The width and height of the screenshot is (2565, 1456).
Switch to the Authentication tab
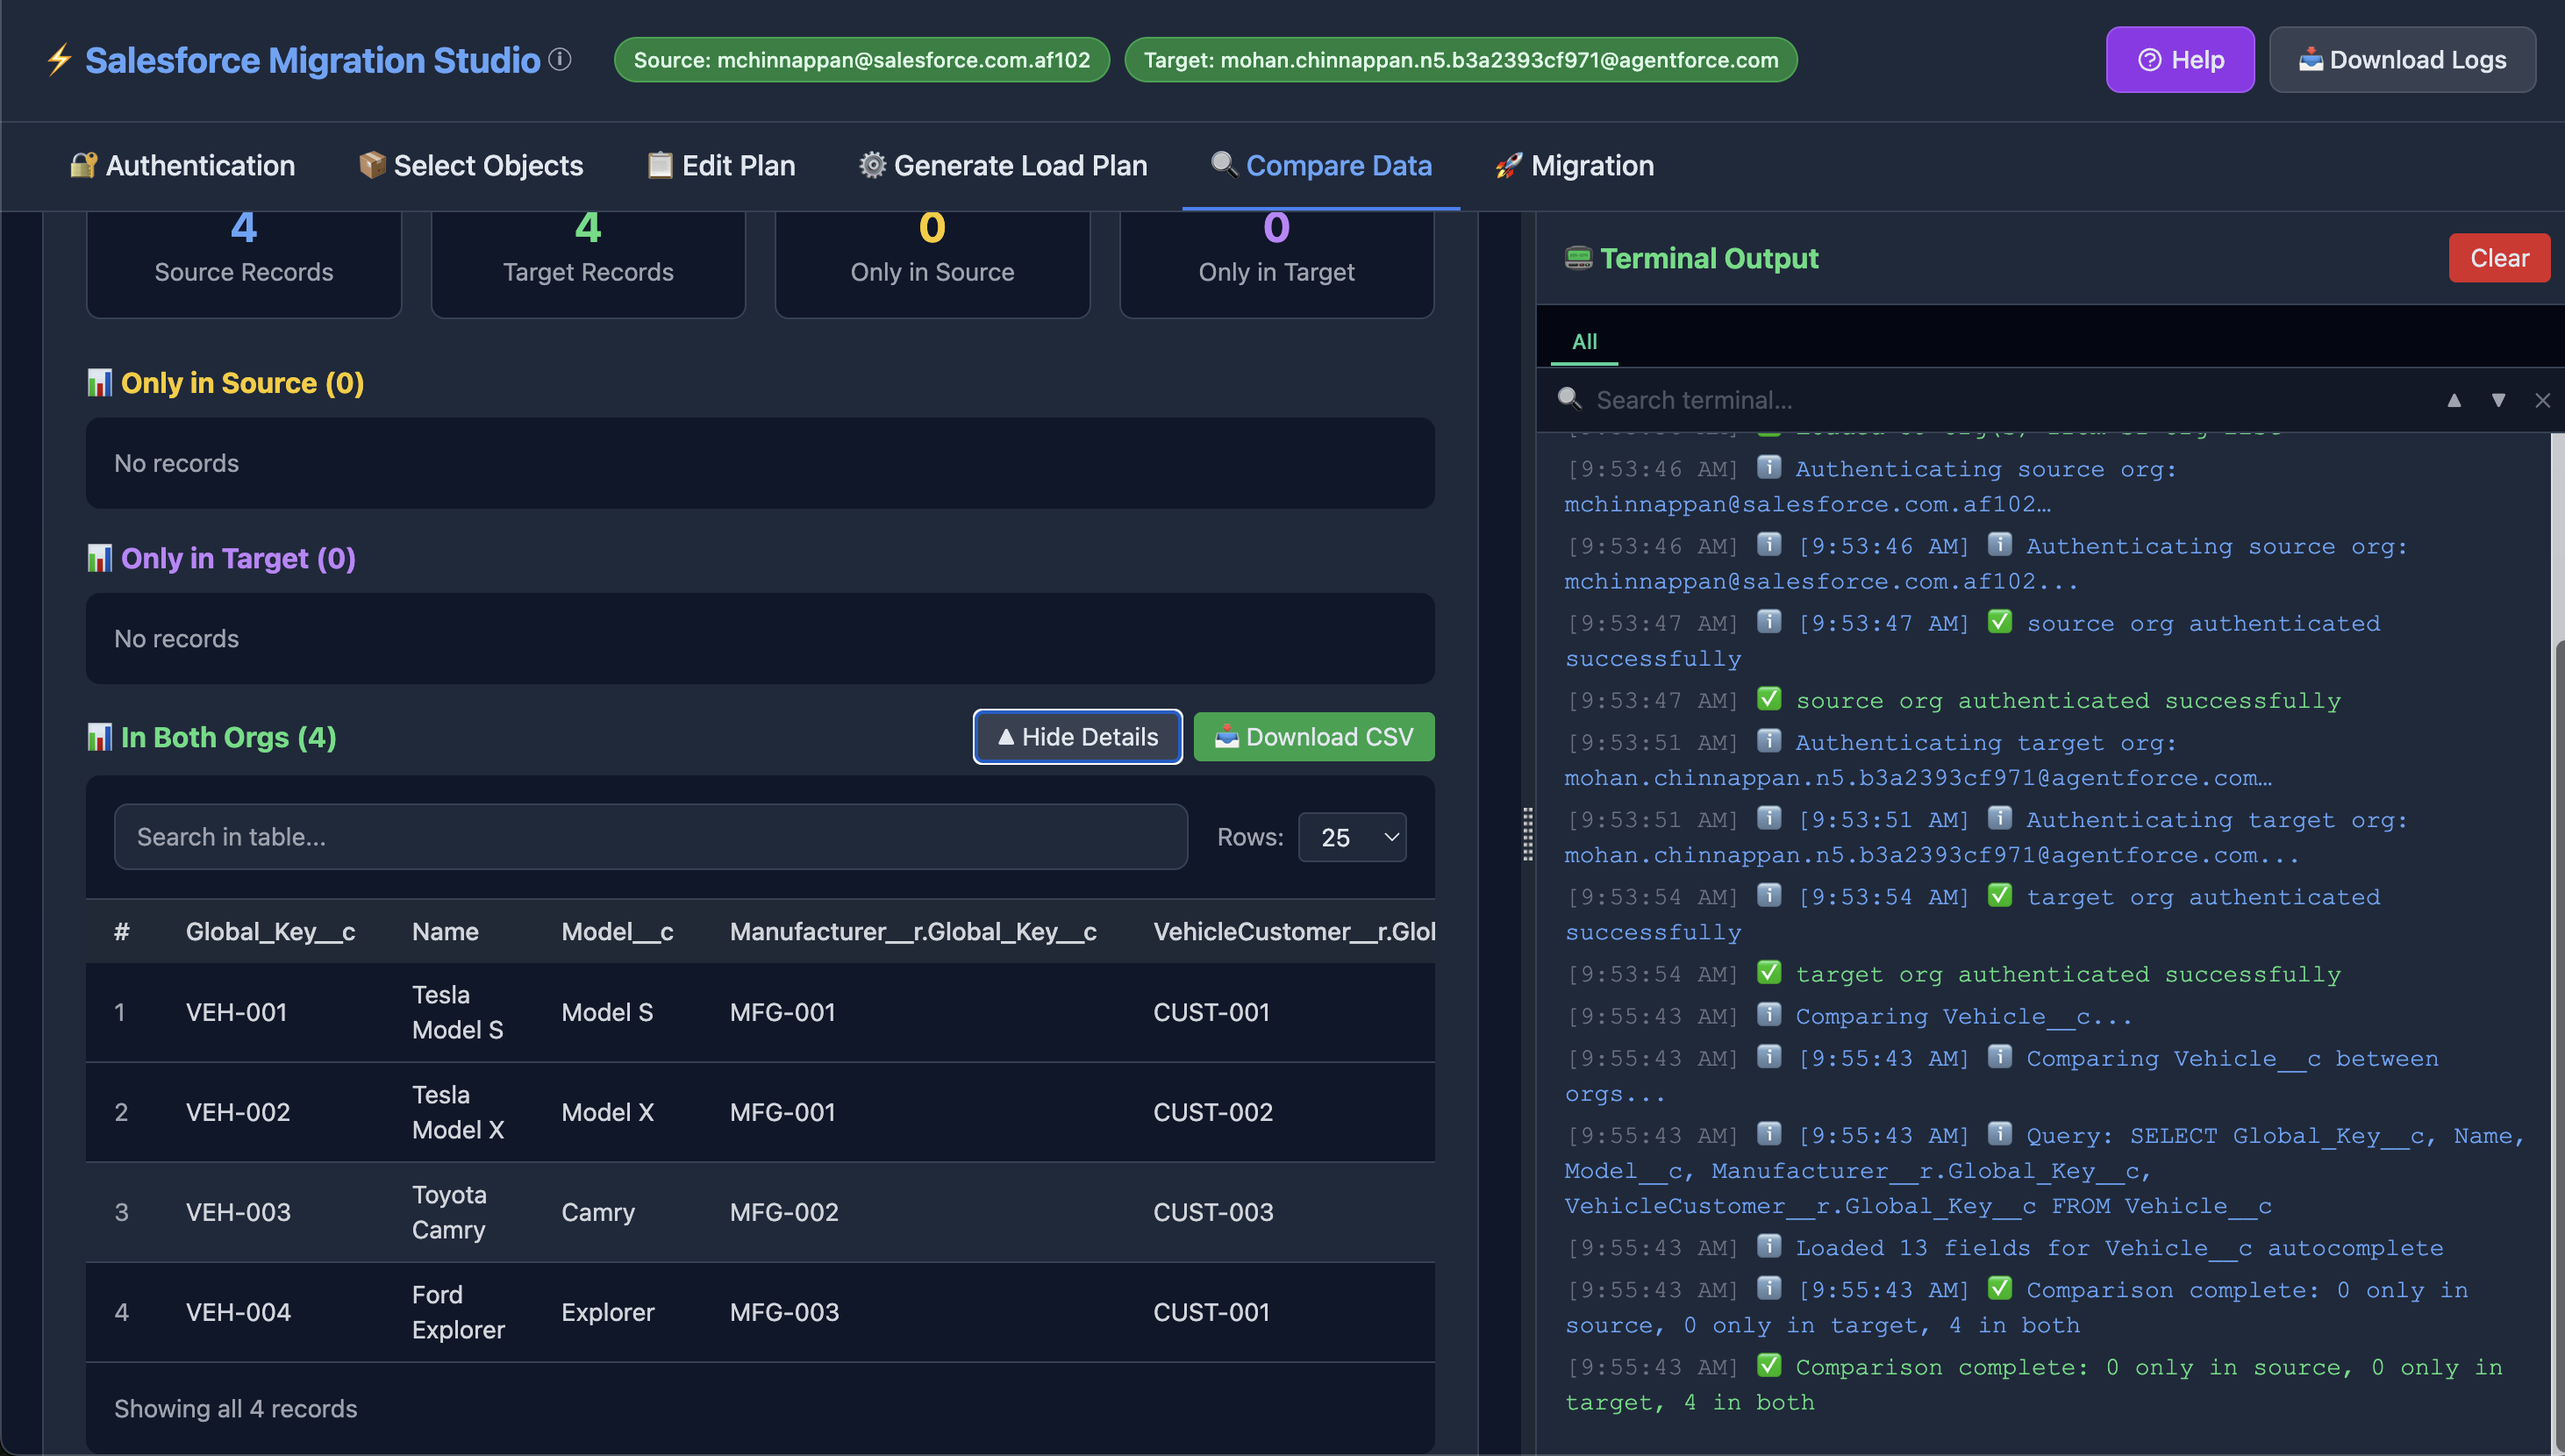coord(182,165)
